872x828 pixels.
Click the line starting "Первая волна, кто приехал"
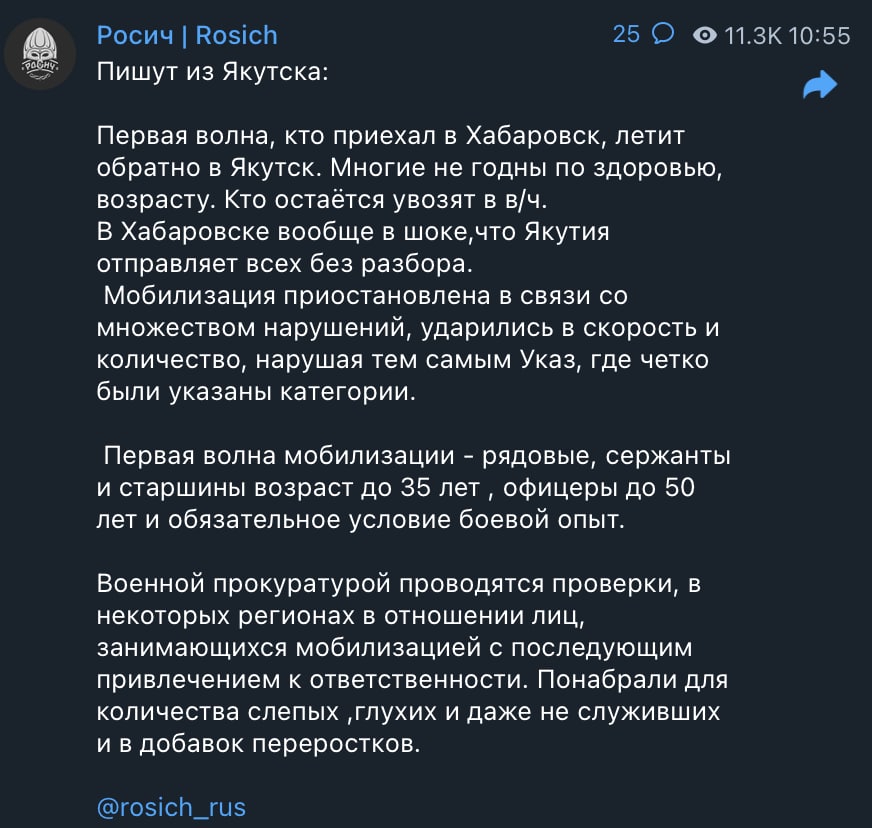(x=390, y=136)
